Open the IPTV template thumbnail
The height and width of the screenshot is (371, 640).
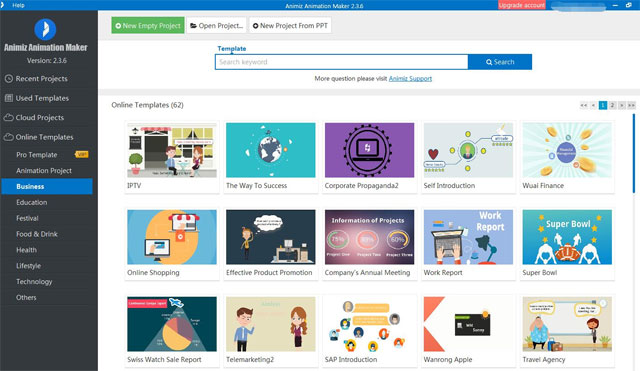click(172, 150)
